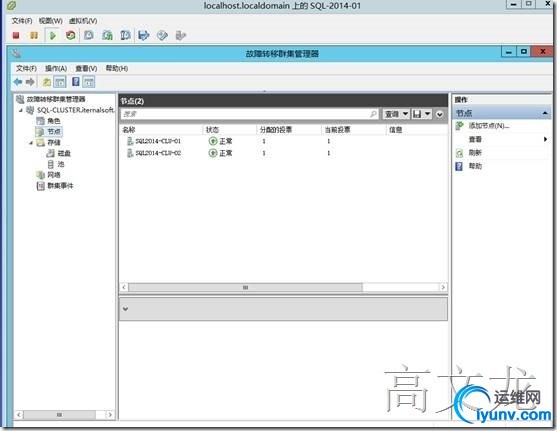Image resolution: width=557 pixels, height=431 pixels.
Task: Open the dropdown arrow next to save icon
Action: pyautogui.click(x=428, y=114)
